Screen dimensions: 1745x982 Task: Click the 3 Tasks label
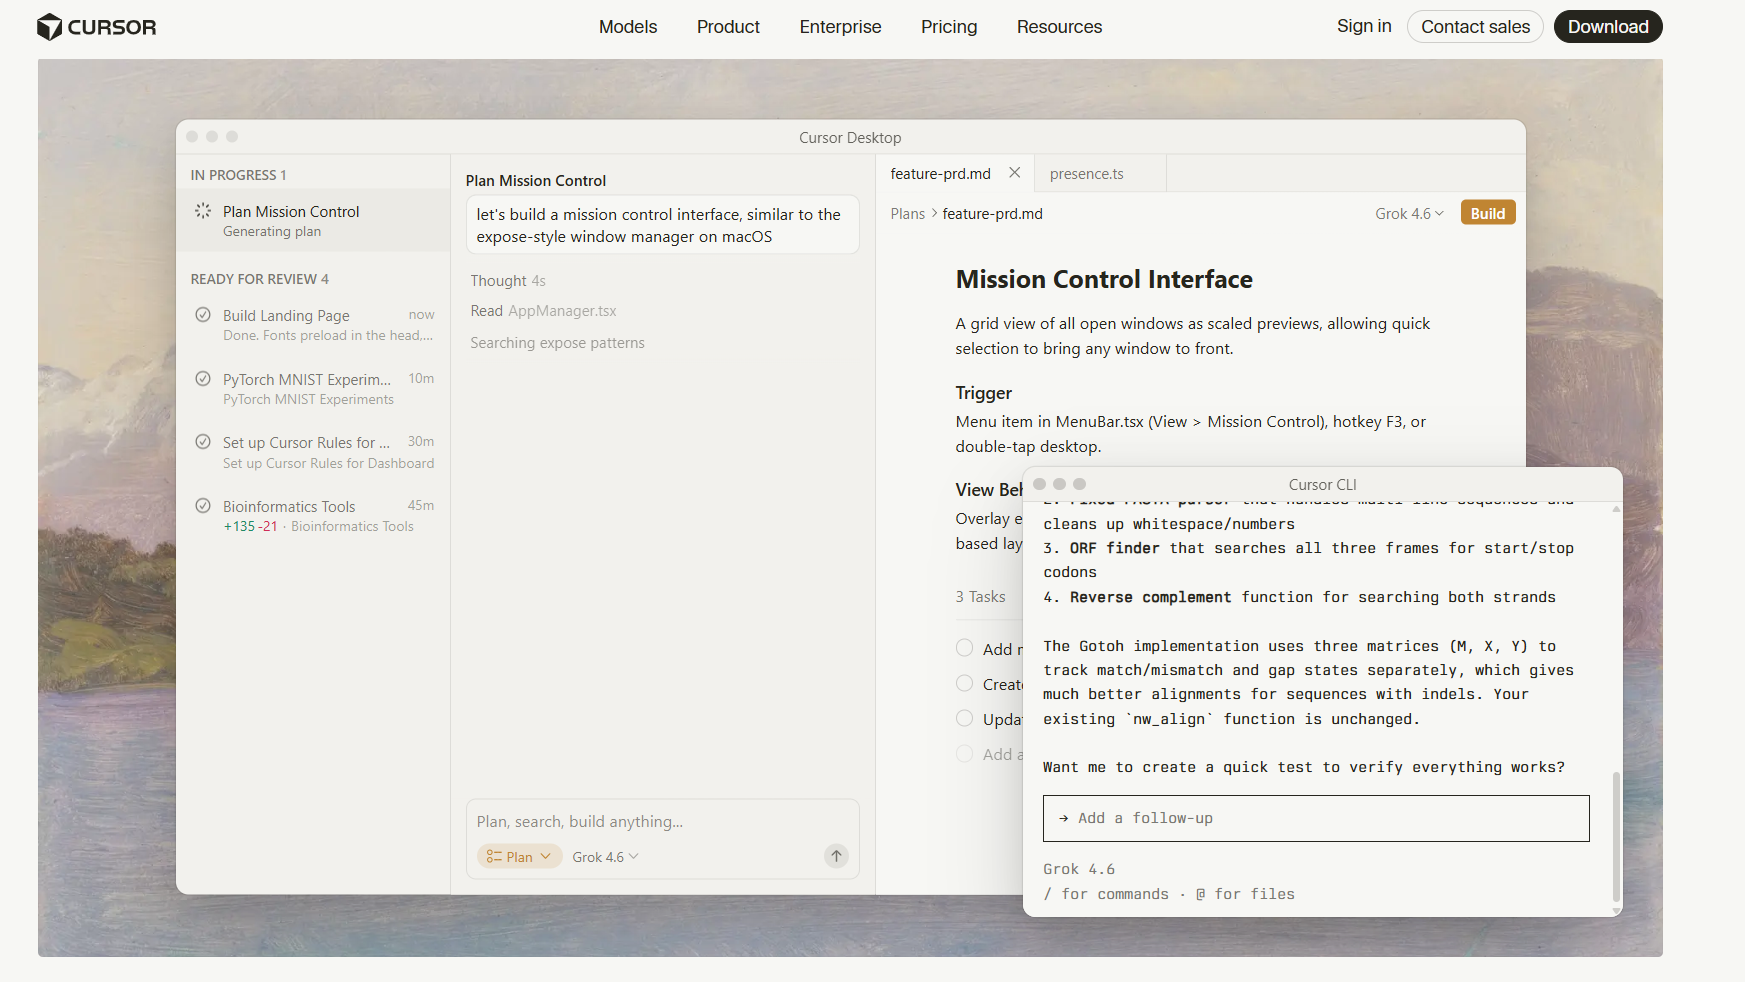tap(980, 597)
